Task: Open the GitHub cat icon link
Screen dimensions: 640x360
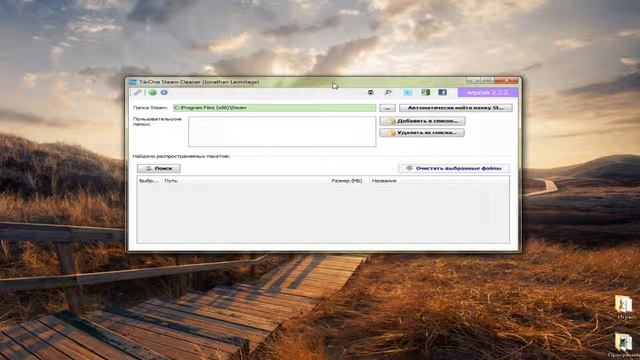Action: (x=371, y=93)
